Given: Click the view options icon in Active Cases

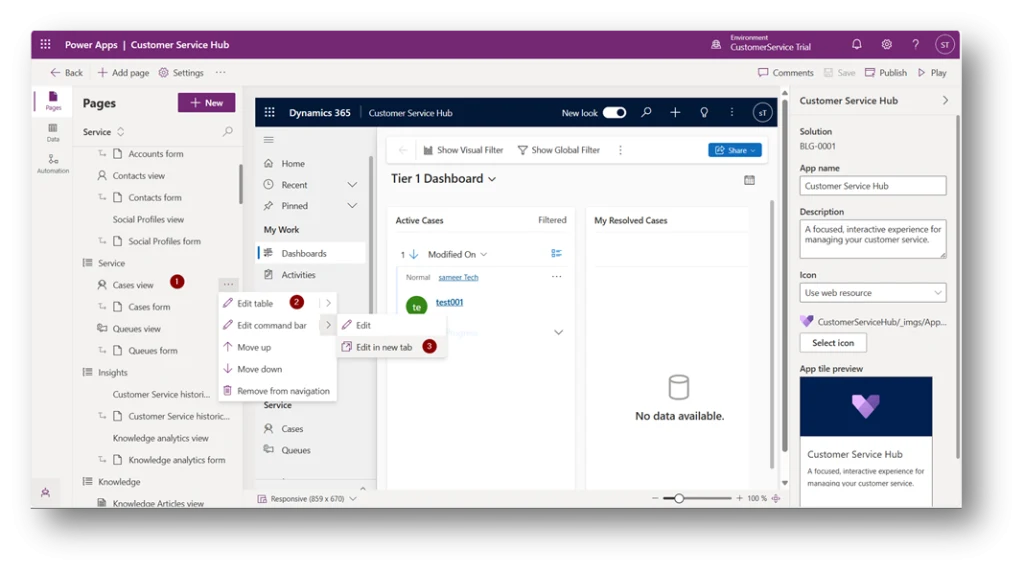Looking at the screenshot, I should pyautogui.click(x=556, y=253).
